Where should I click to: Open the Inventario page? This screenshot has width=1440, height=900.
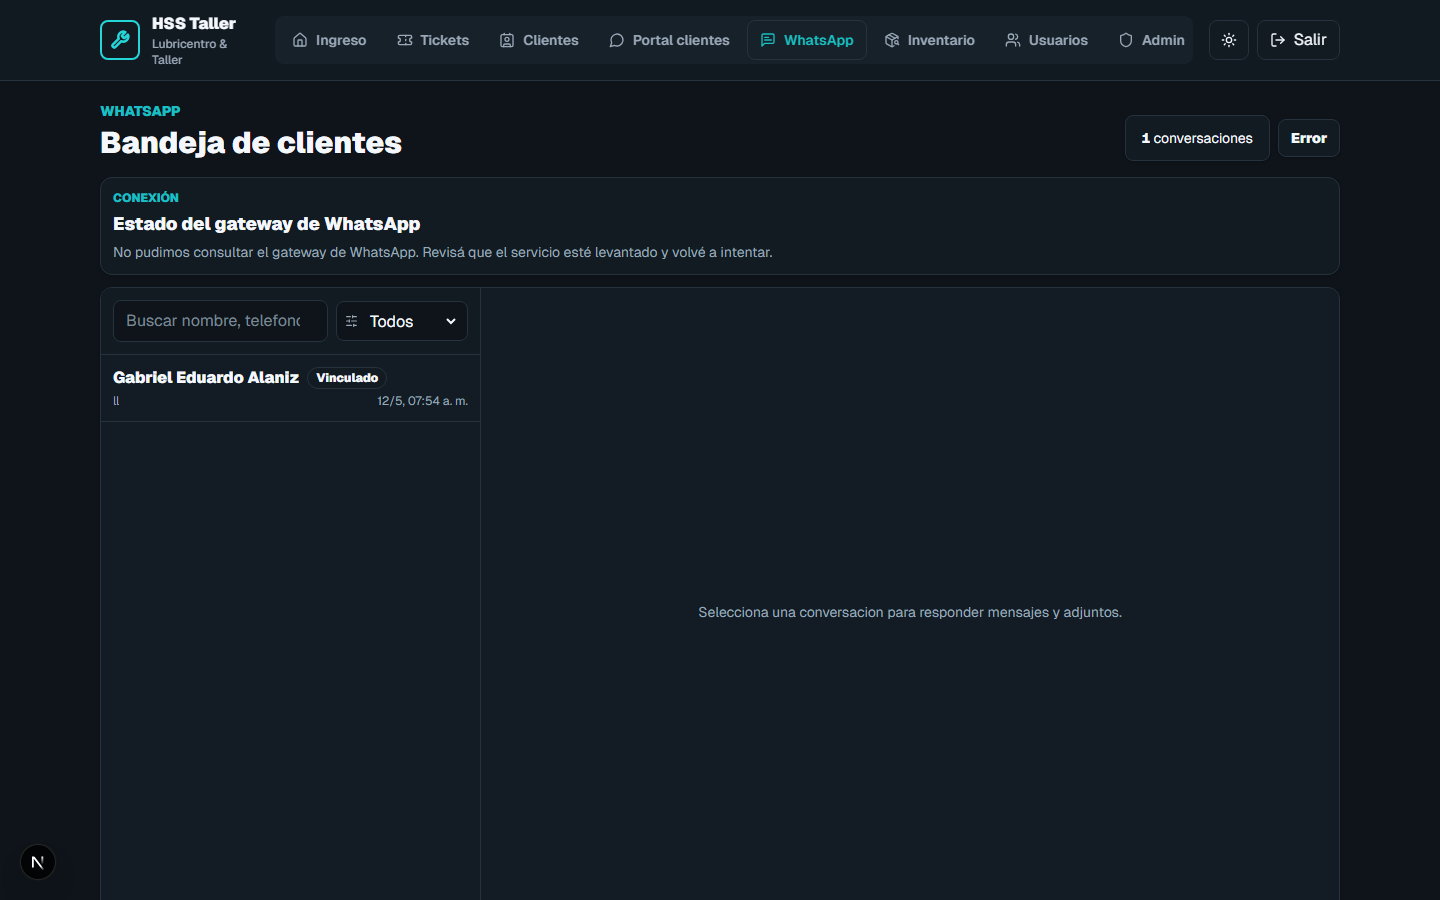pos(930,40)
